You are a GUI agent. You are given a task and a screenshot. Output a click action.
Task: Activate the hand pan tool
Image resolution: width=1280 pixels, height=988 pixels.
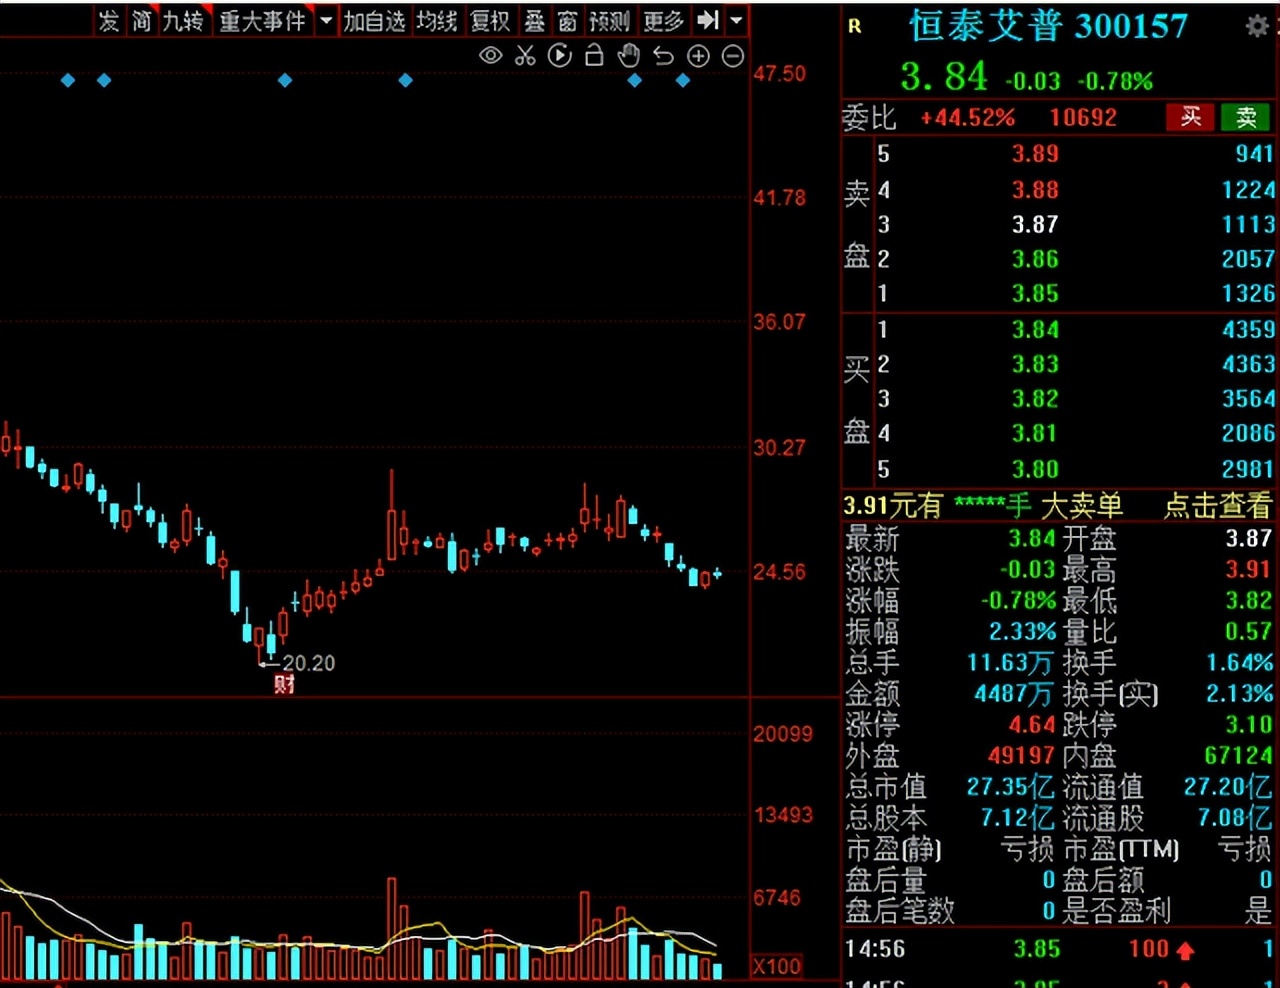click(x=629, y=56)
